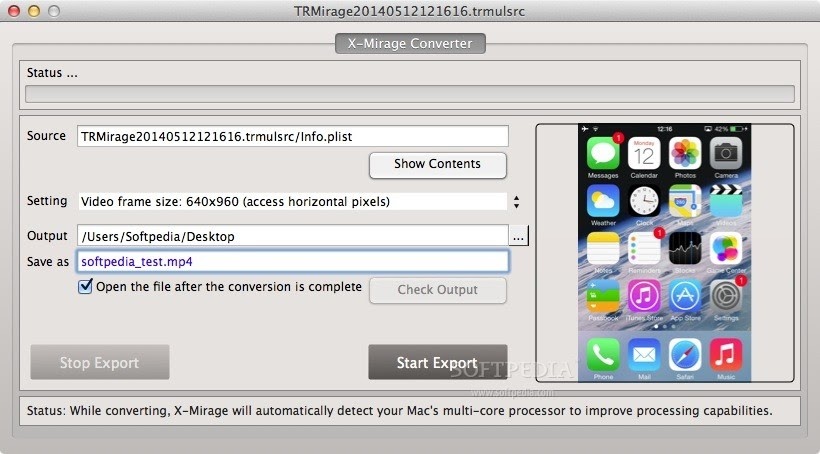Click the Output path field
Screen dimensions: 820x454
click(x=293, y=236)
